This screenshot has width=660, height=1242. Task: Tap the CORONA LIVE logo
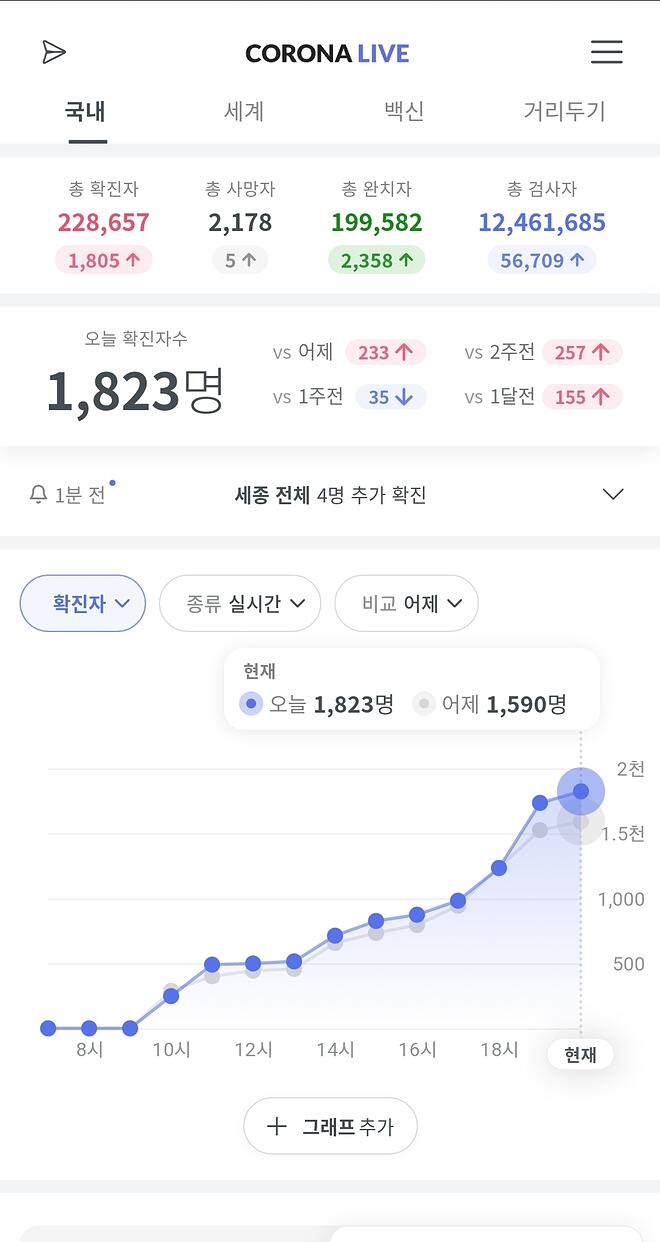[x=328, y=53]
